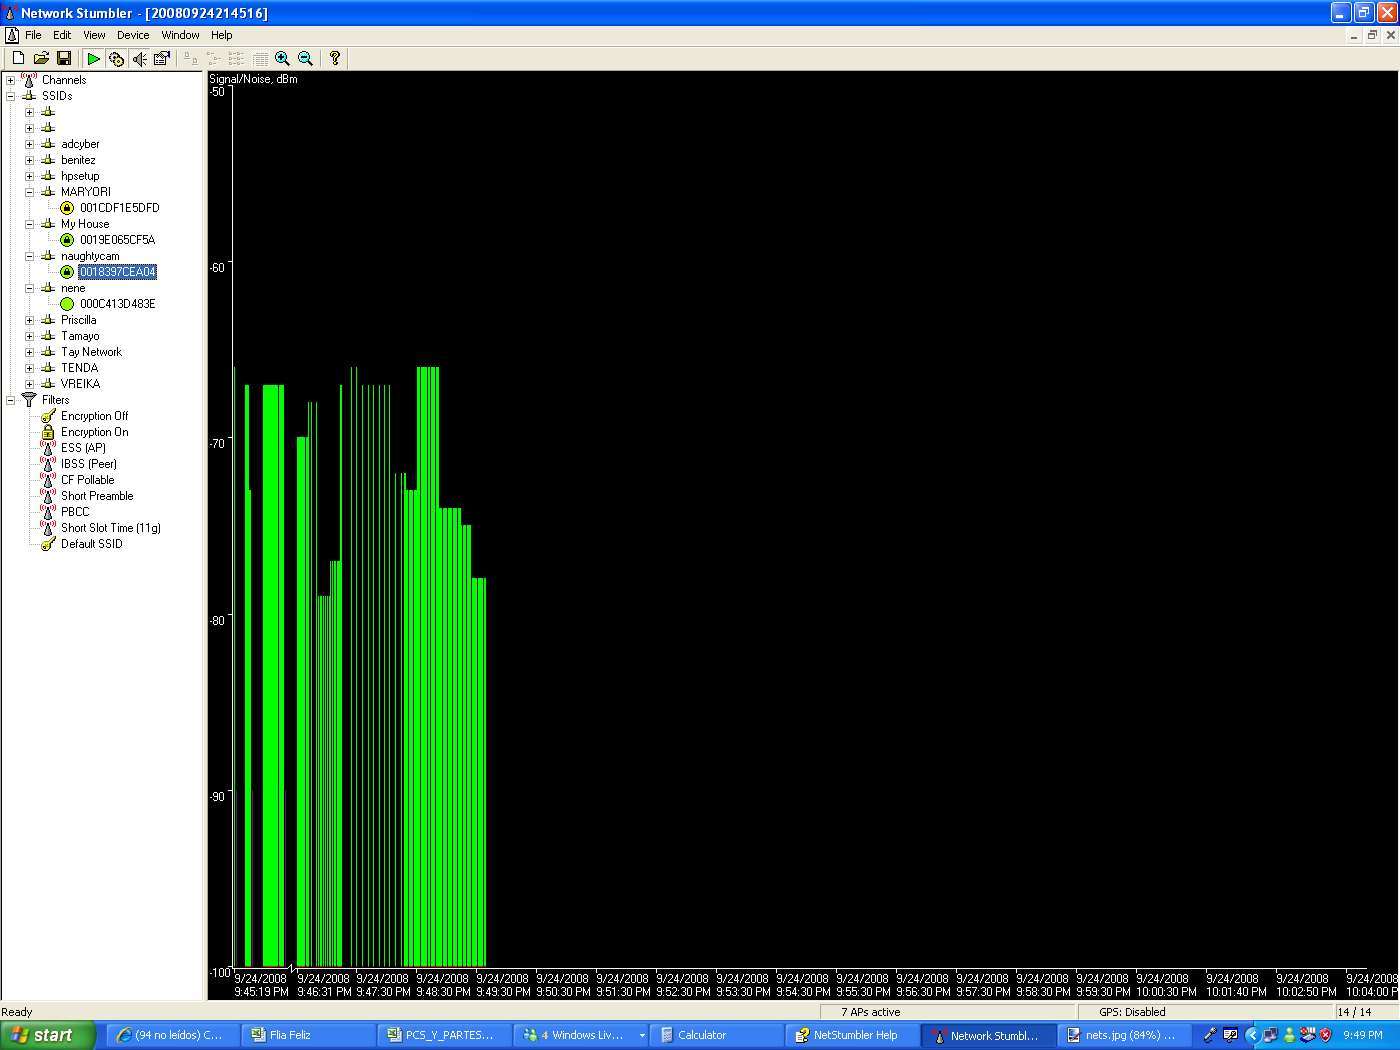Image resolution: width=1400 pixels, height=1050 pixels.
Task: Select the Filters funnel icon
Action: tap(29, 400)
